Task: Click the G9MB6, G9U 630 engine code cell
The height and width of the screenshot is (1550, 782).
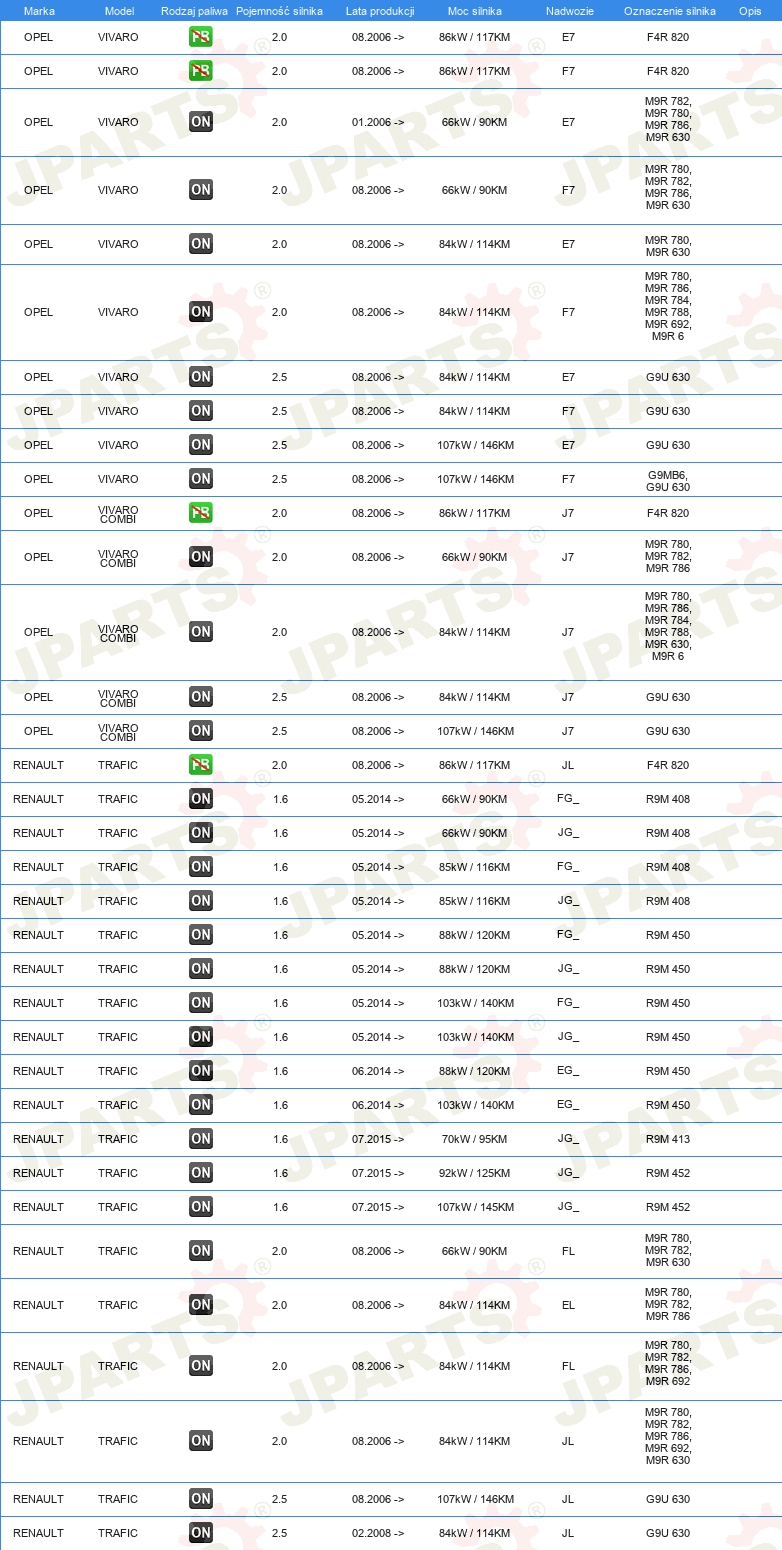Action: 668,481
